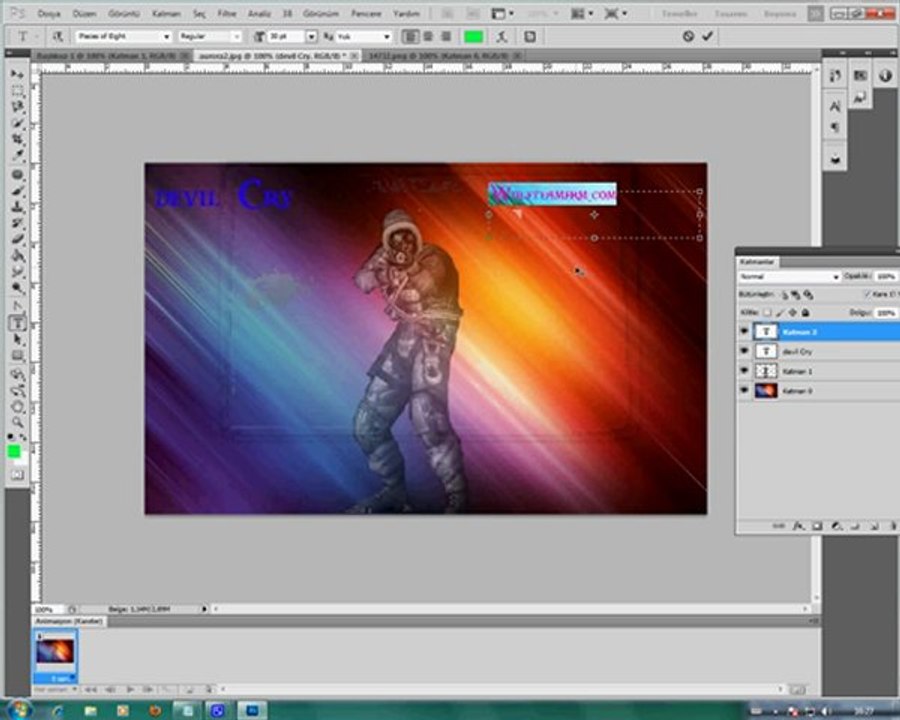Open the font style Regular dropdown

coord(210,37)
